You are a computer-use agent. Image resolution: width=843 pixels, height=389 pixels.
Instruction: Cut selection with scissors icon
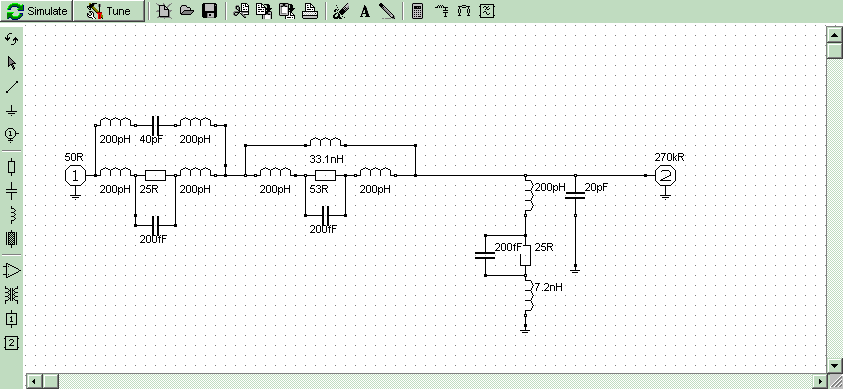tap(241, 11)
